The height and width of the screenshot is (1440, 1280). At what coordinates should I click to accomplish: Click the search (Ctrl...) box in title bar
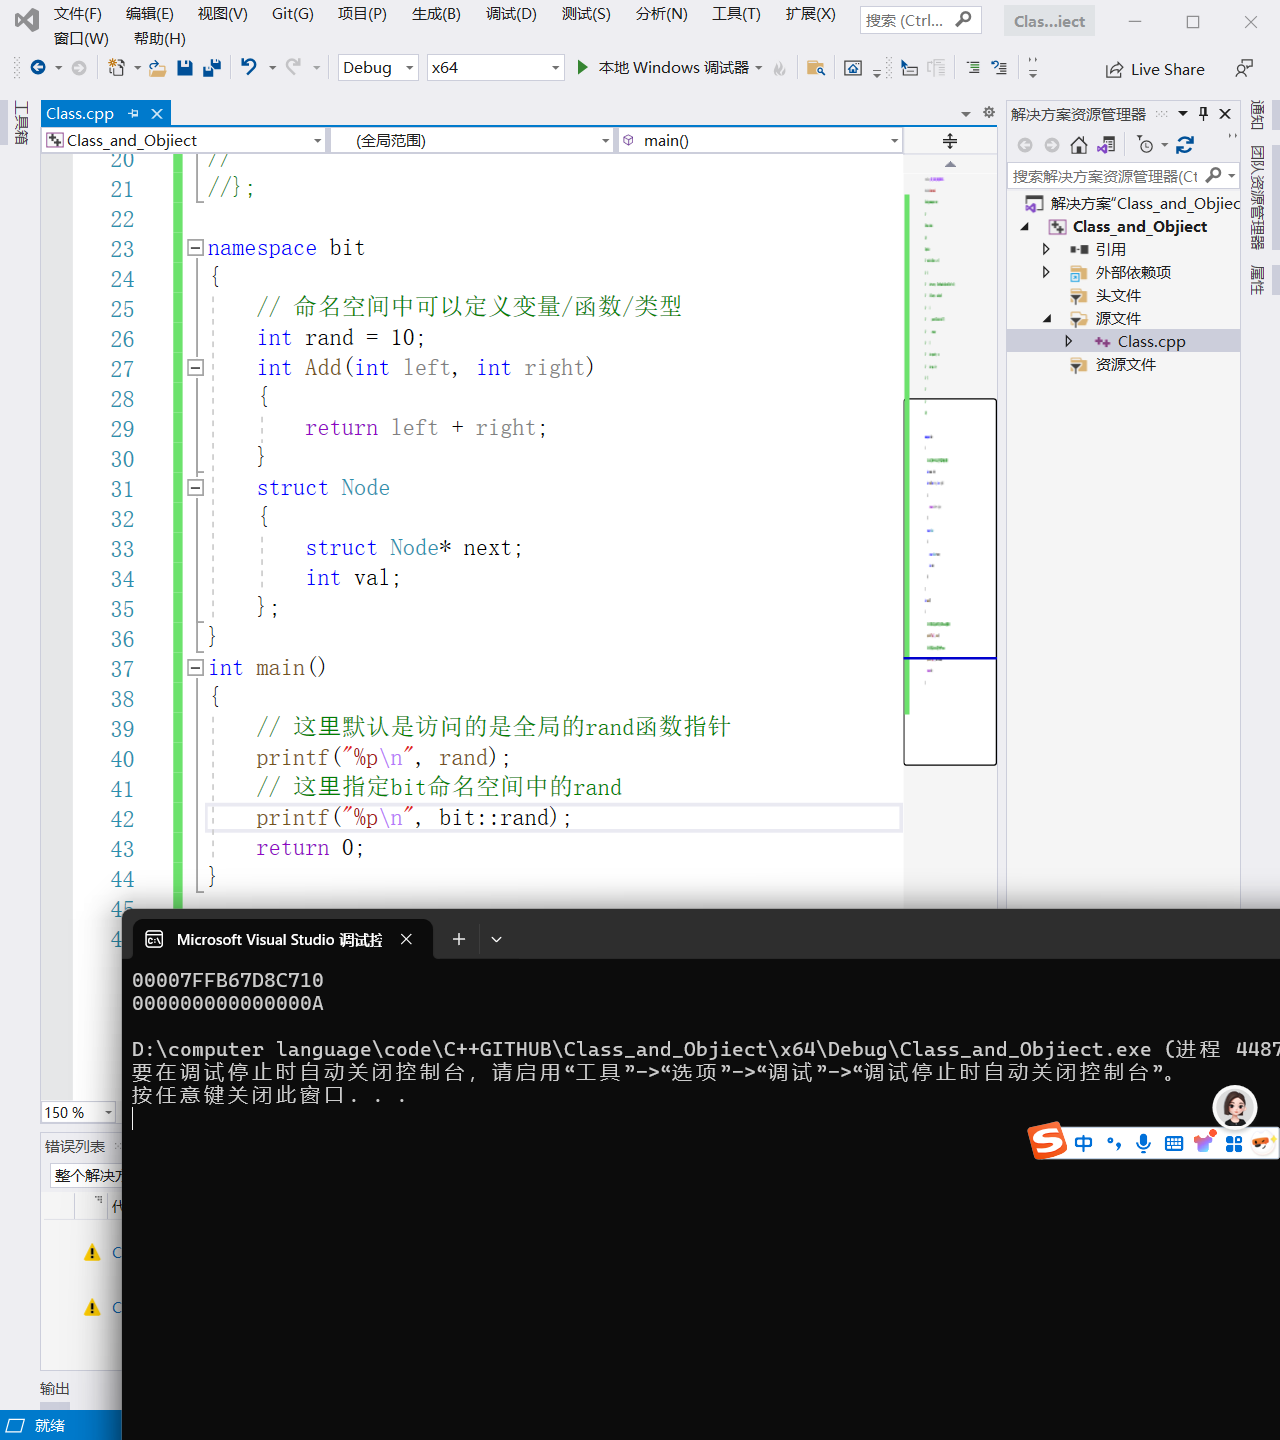(x=920, y=20)
